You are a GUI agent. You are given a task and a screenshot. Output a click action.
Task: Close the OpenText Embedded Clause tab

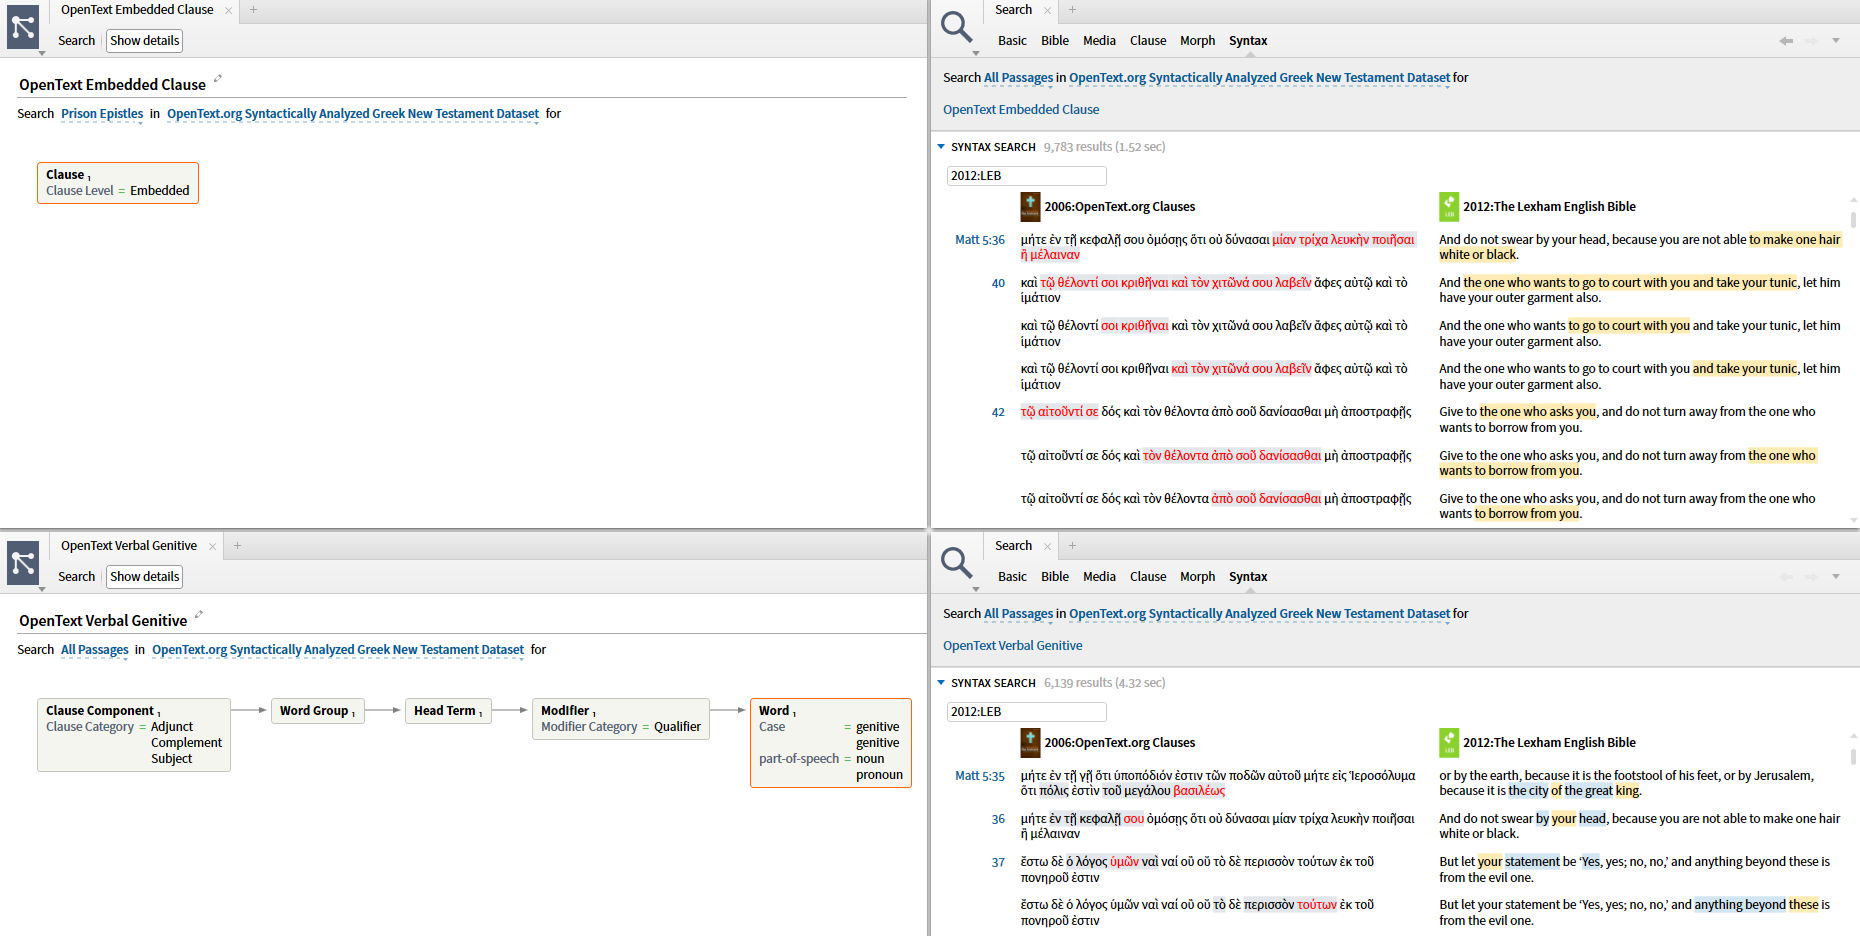point(228,11)
